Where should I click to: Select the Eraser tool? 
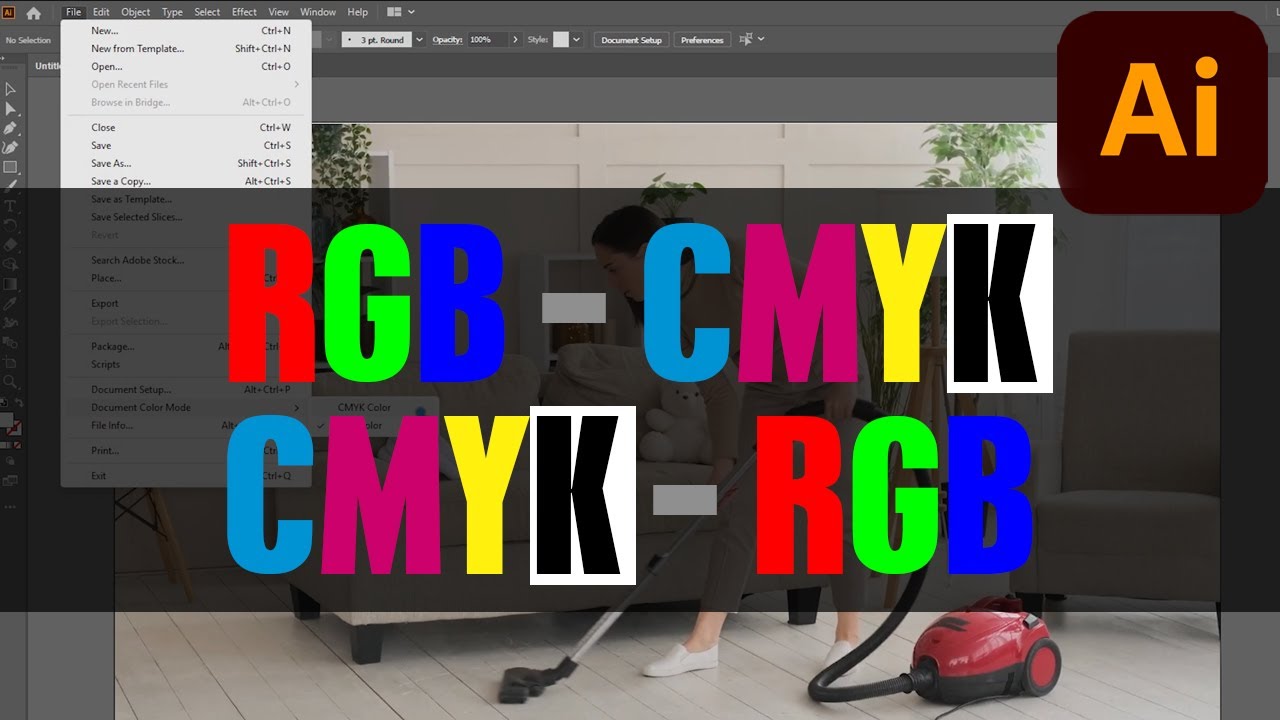point(11,244)
